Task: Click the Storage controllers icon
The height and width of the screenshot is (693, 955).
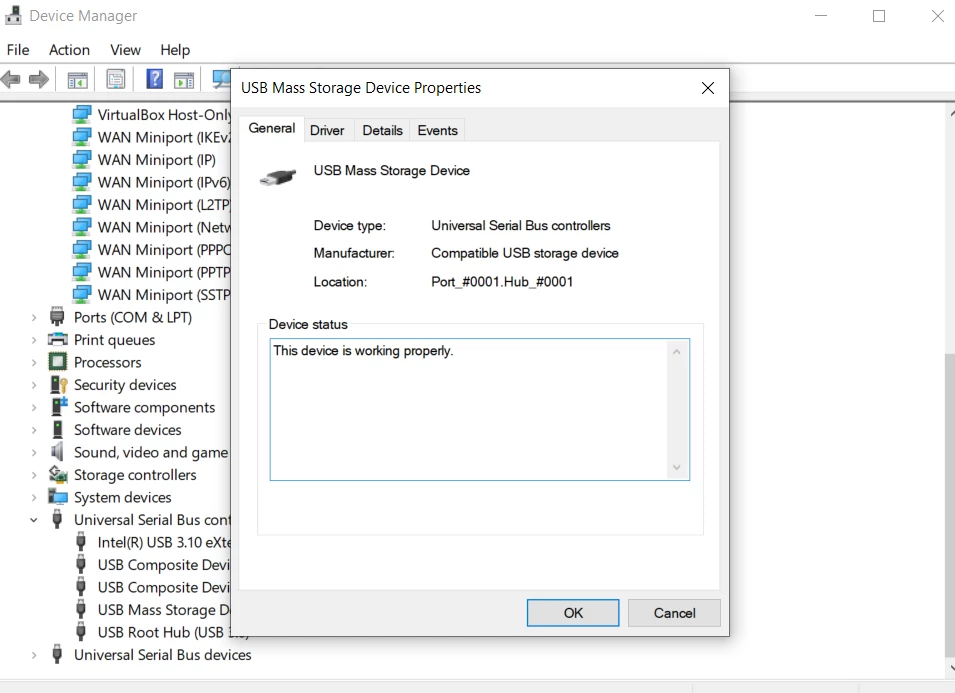Action: coord(58,474)
